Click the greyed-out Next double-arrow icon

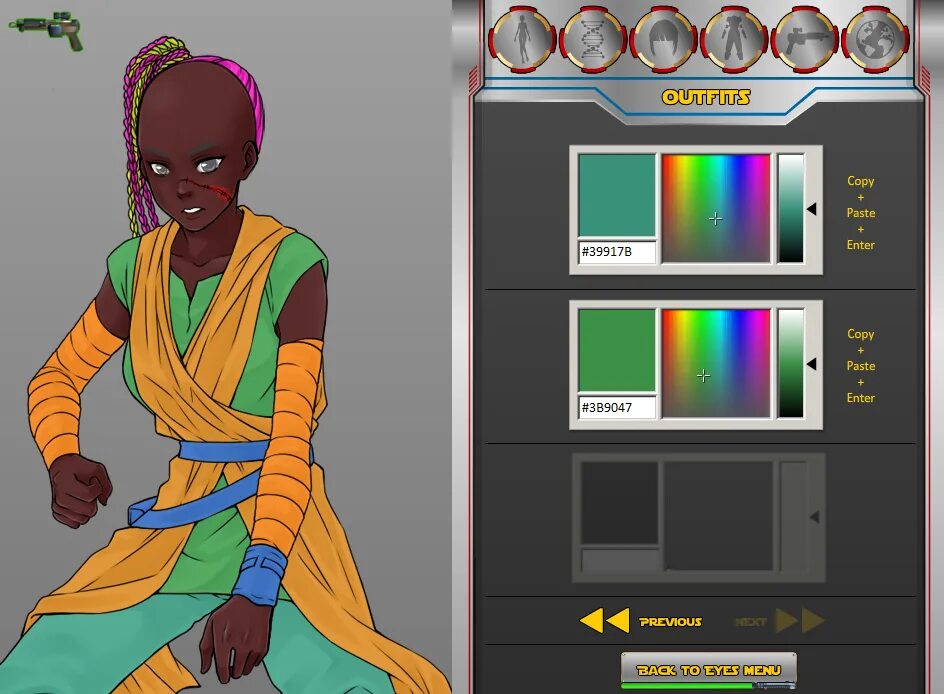click(800, 621)
